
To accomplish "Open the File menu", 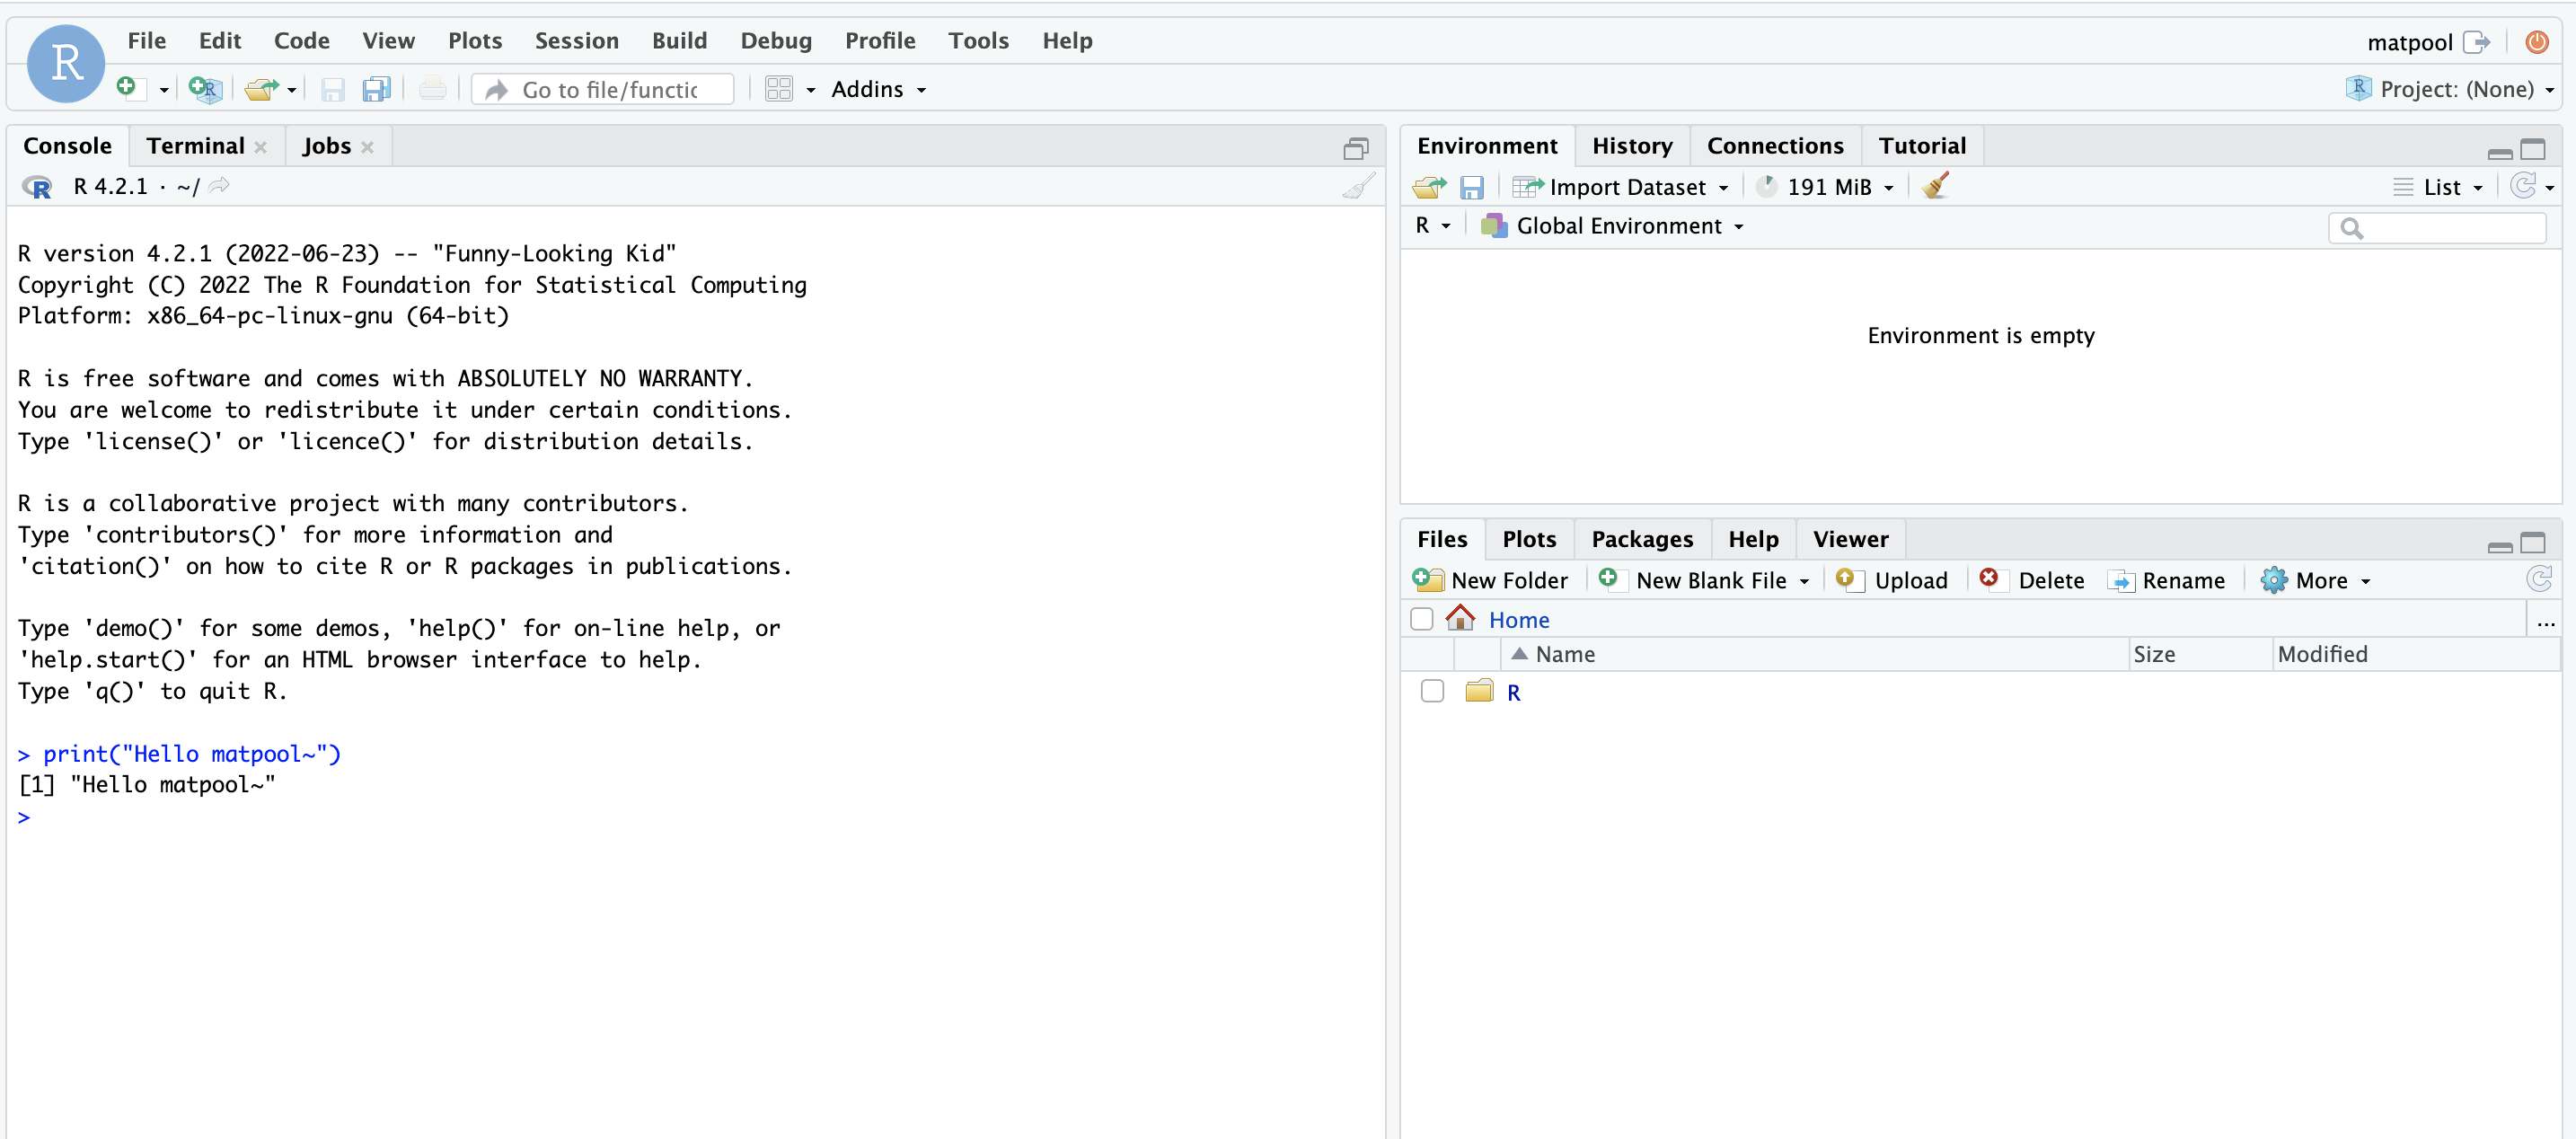I will click(x=147, y=40).
